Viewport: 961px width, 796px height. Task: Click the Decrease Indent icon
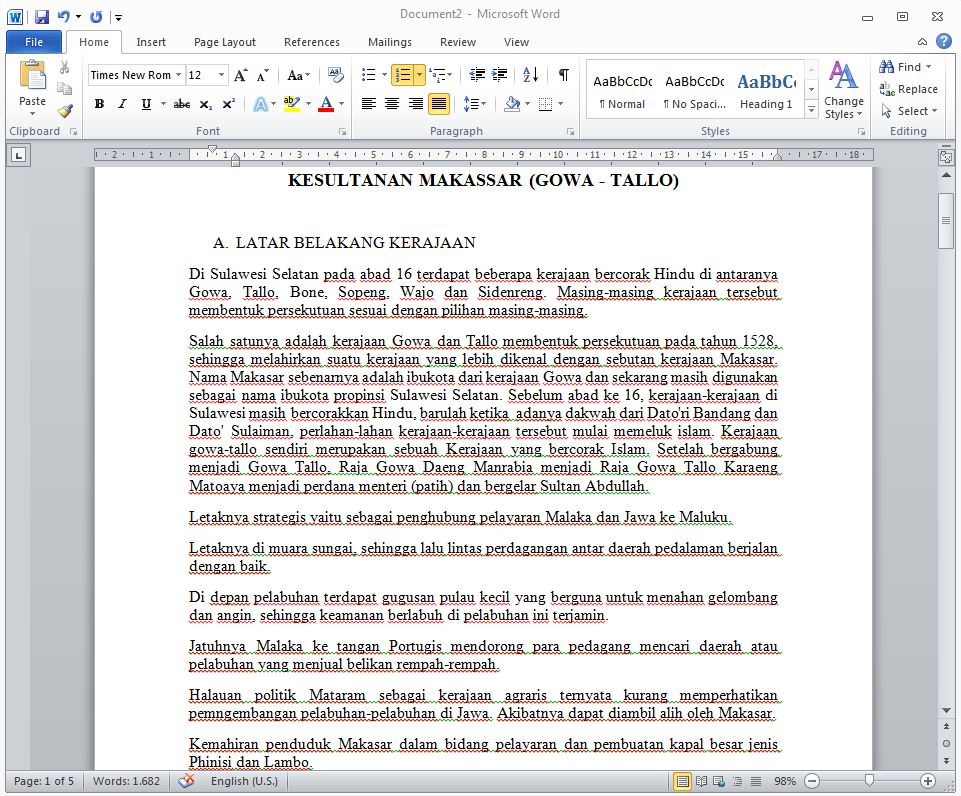point(477,75)
